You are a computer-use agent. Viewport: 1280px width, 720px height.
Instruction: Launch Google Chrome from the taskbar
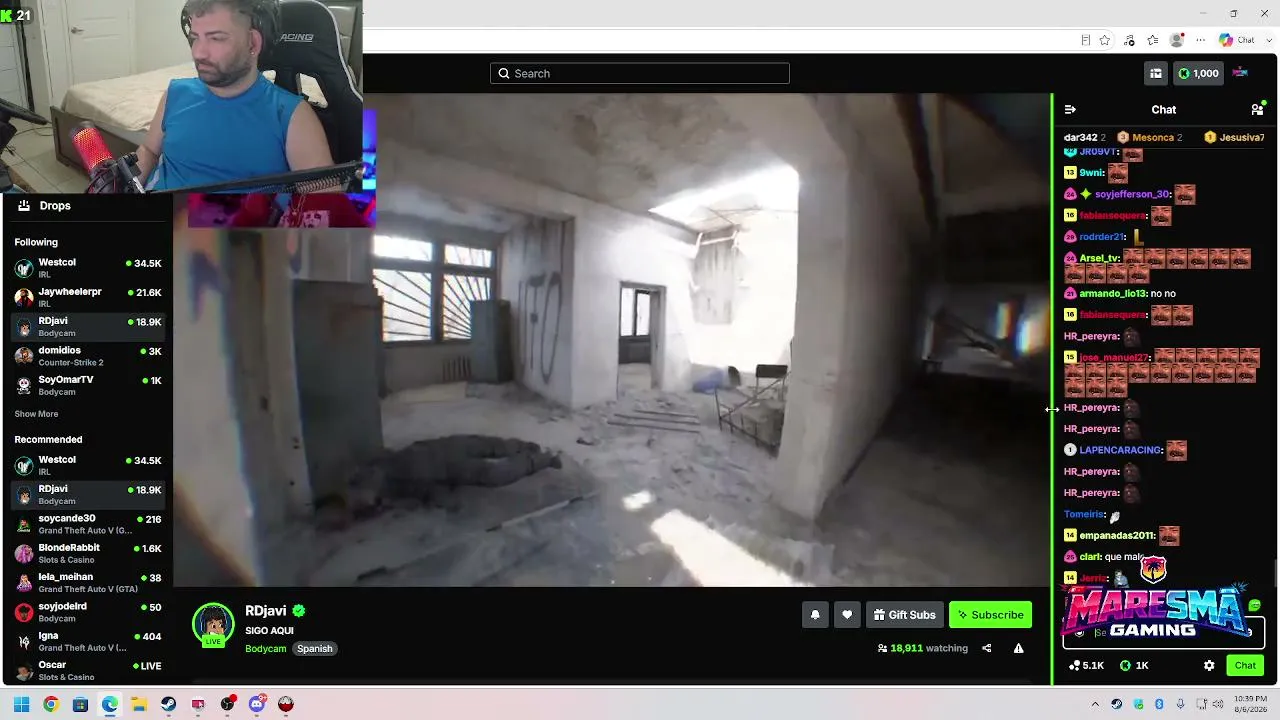pos(51,704)
